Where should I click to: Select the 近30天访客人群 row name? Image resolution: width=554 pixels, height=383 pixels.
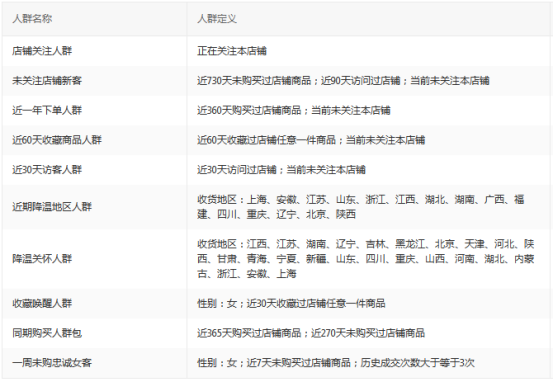(47, 170)
